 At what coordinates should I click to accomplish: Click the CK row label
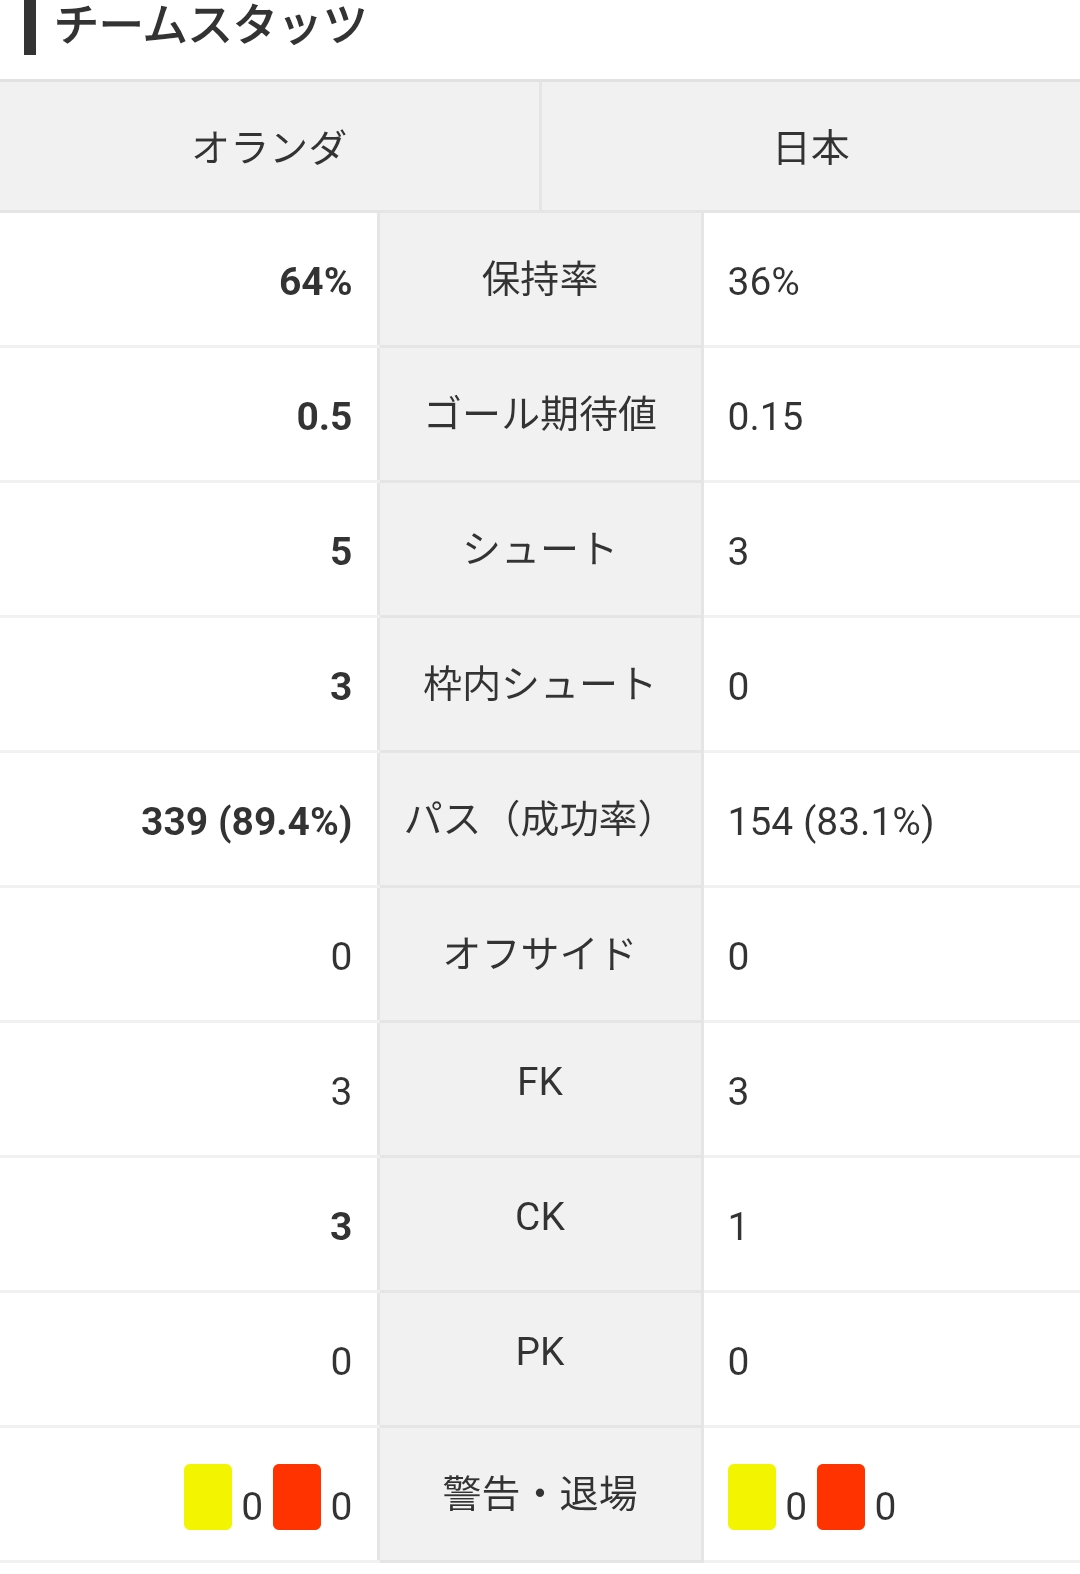coord(540,1217)
